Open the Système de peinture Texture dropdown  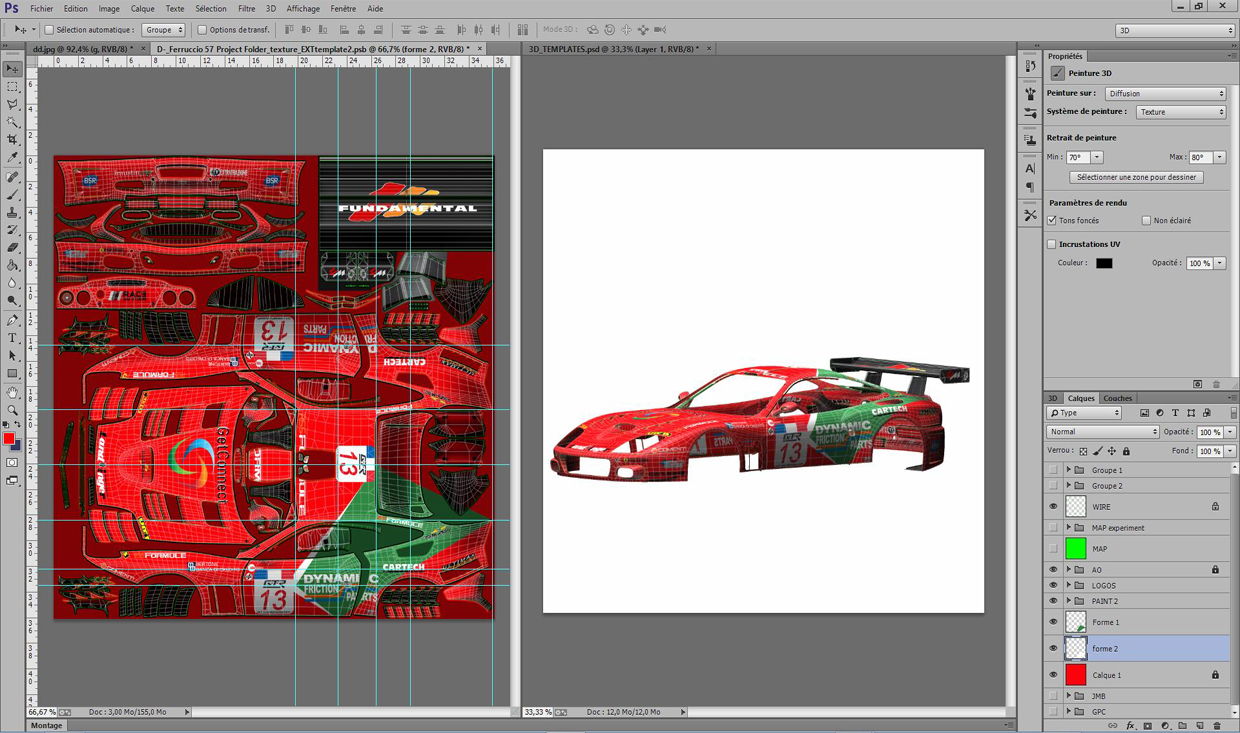[1181, 112]
